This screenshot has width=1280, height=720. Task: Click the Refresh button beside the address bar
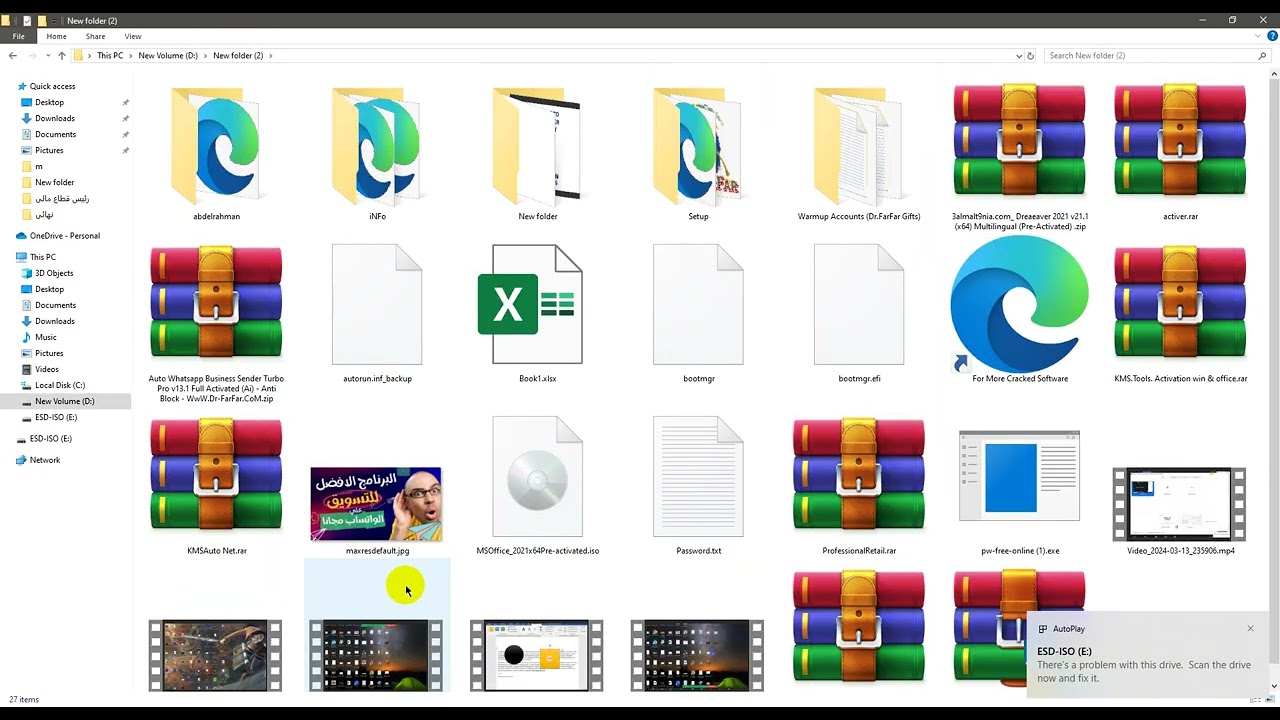[x=1033, y=56]
